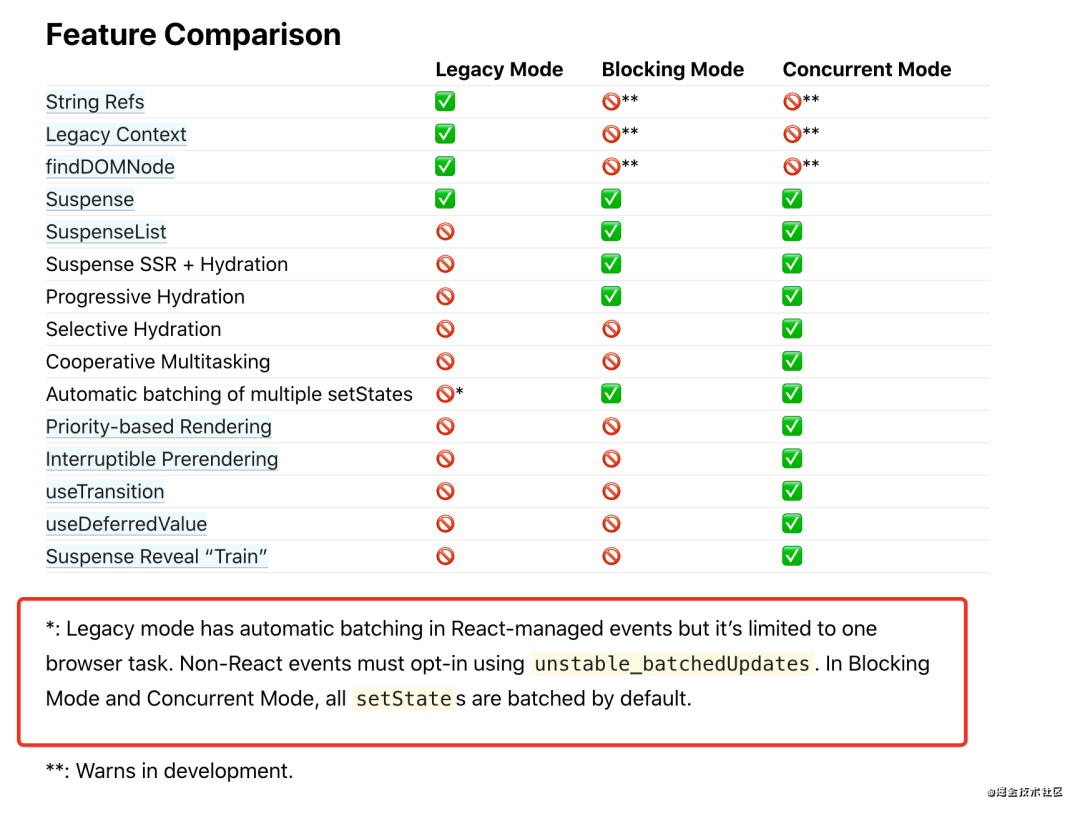Click useDeferredValue Legacy prohibited icon
Image resolution: width=1080 pixels, height=813 pixels.
[445, 524]
